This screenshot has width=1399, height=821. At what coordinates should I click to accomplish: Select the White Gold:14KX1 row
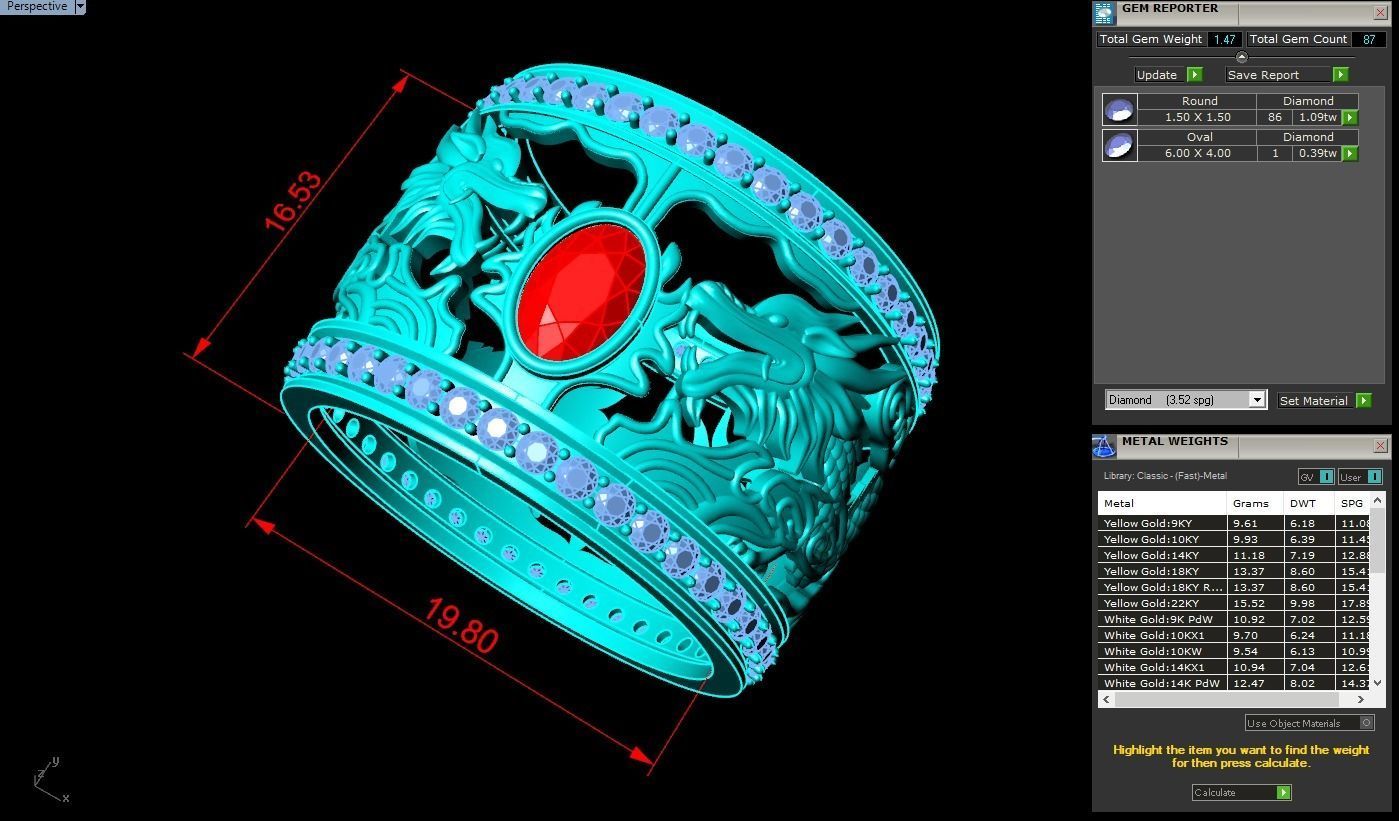point(1233,667)
